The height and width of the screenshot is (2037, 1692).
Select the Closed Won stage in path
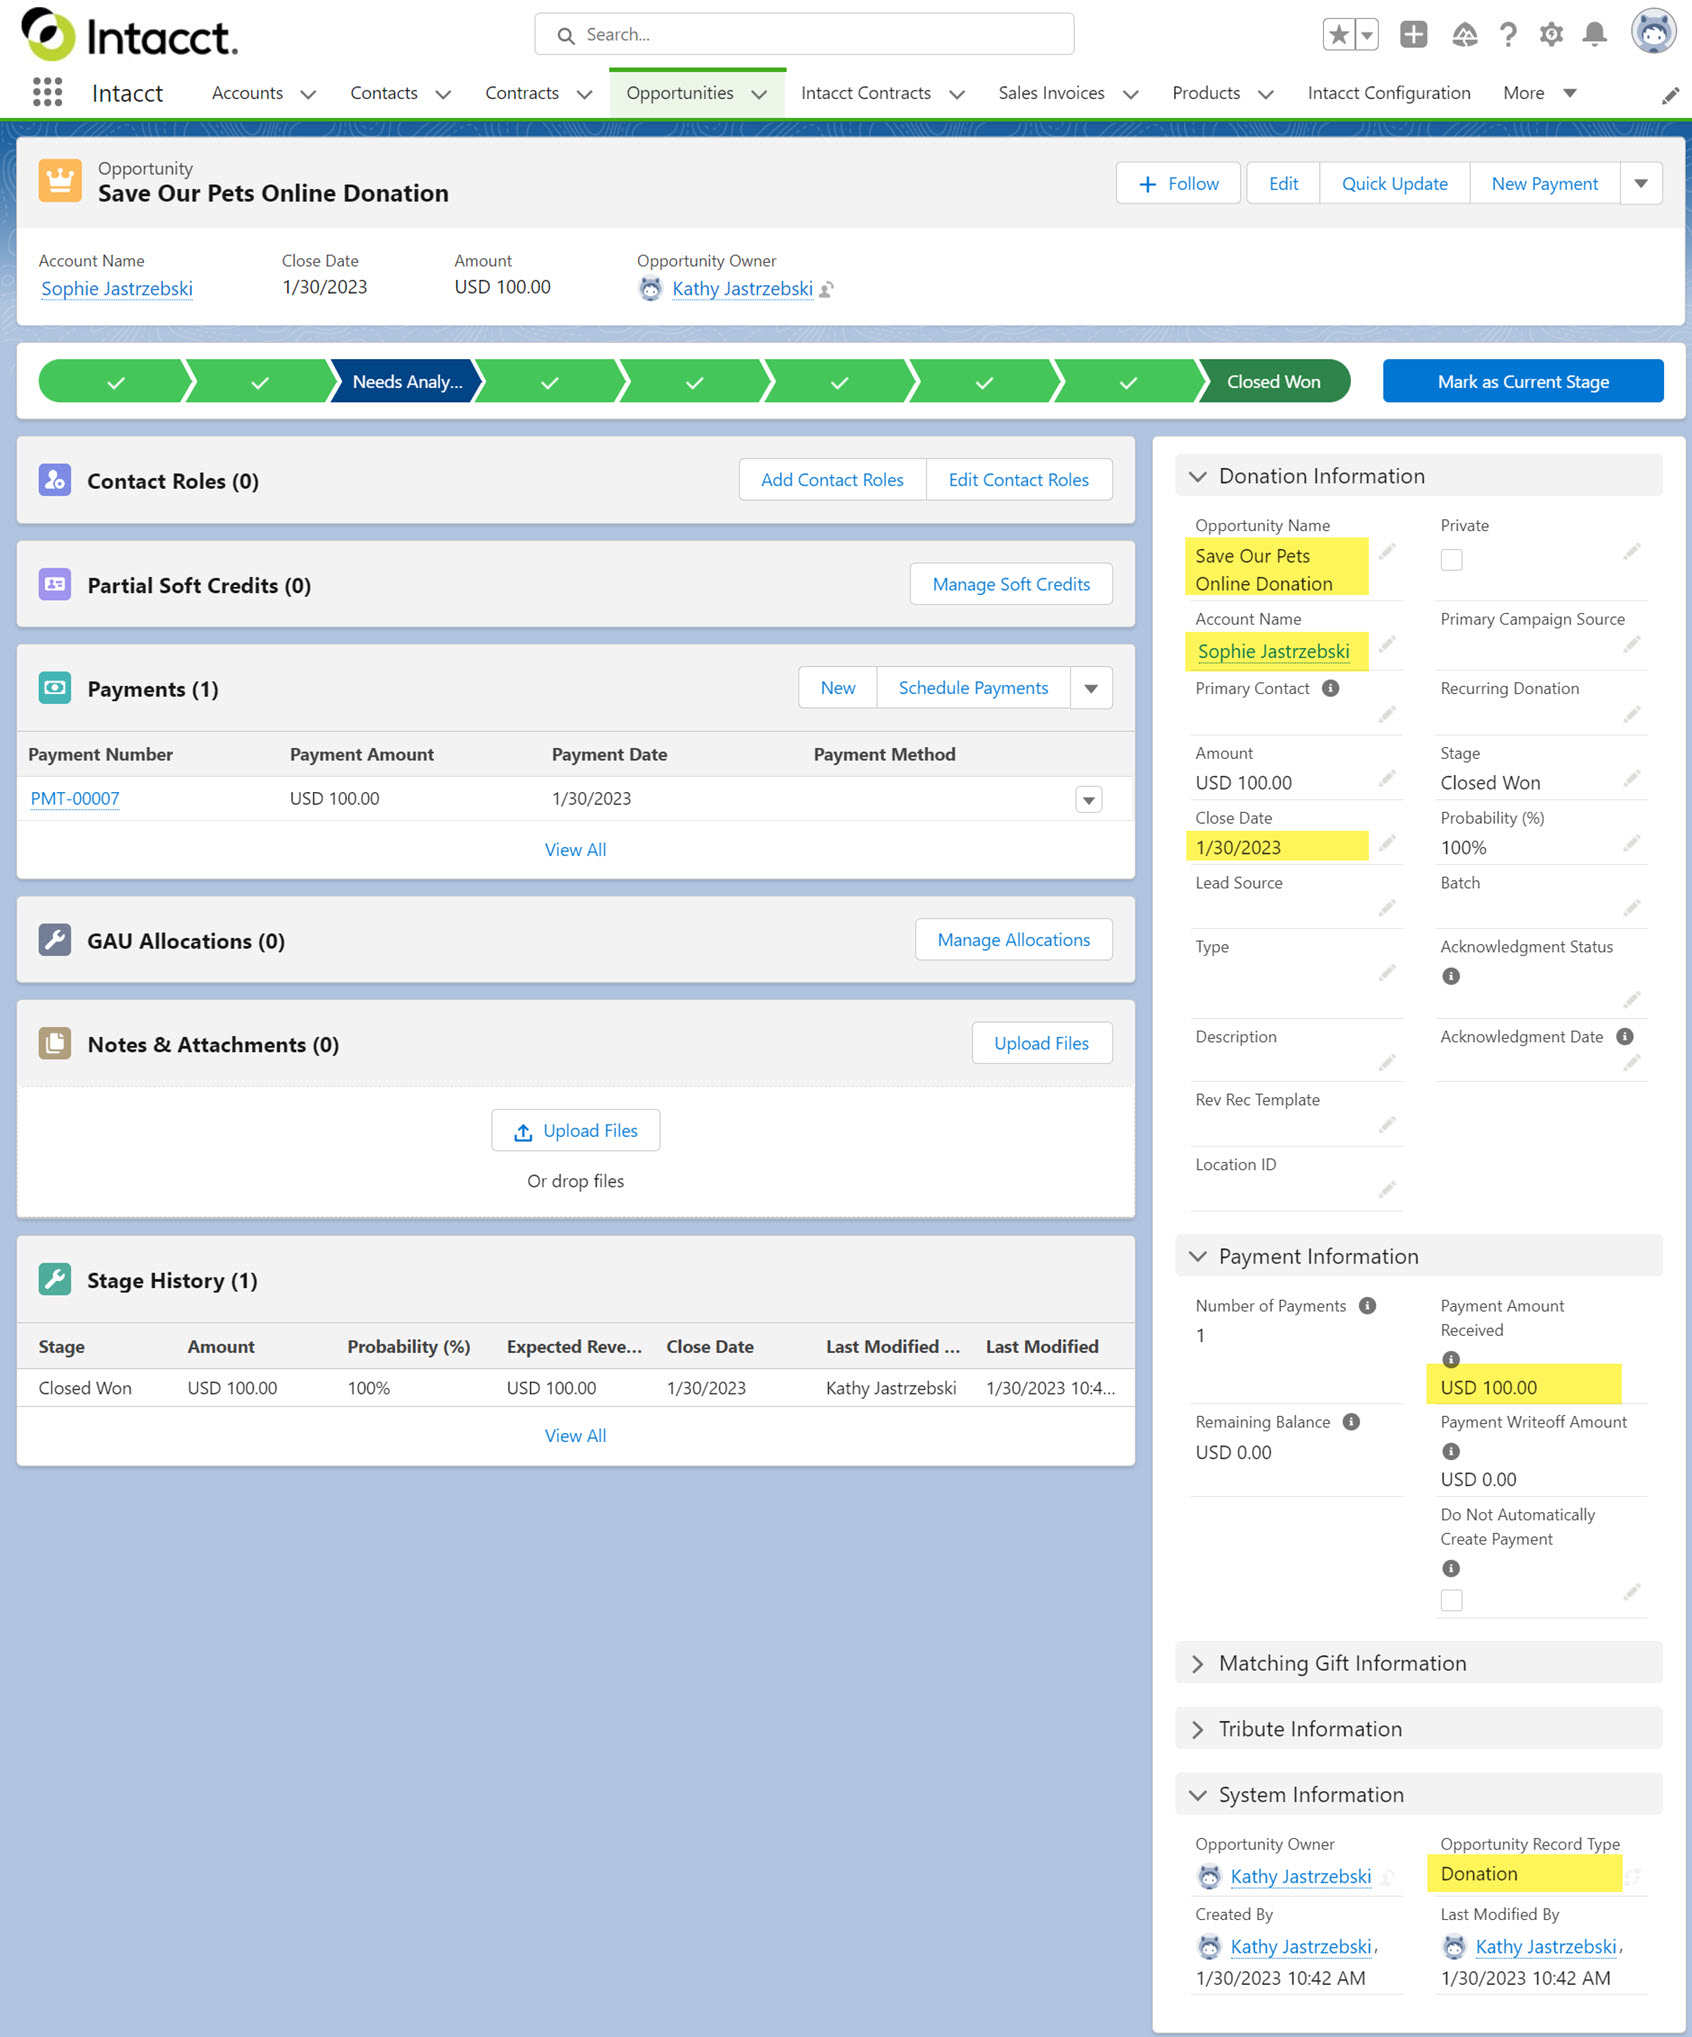click(1273, 381)
